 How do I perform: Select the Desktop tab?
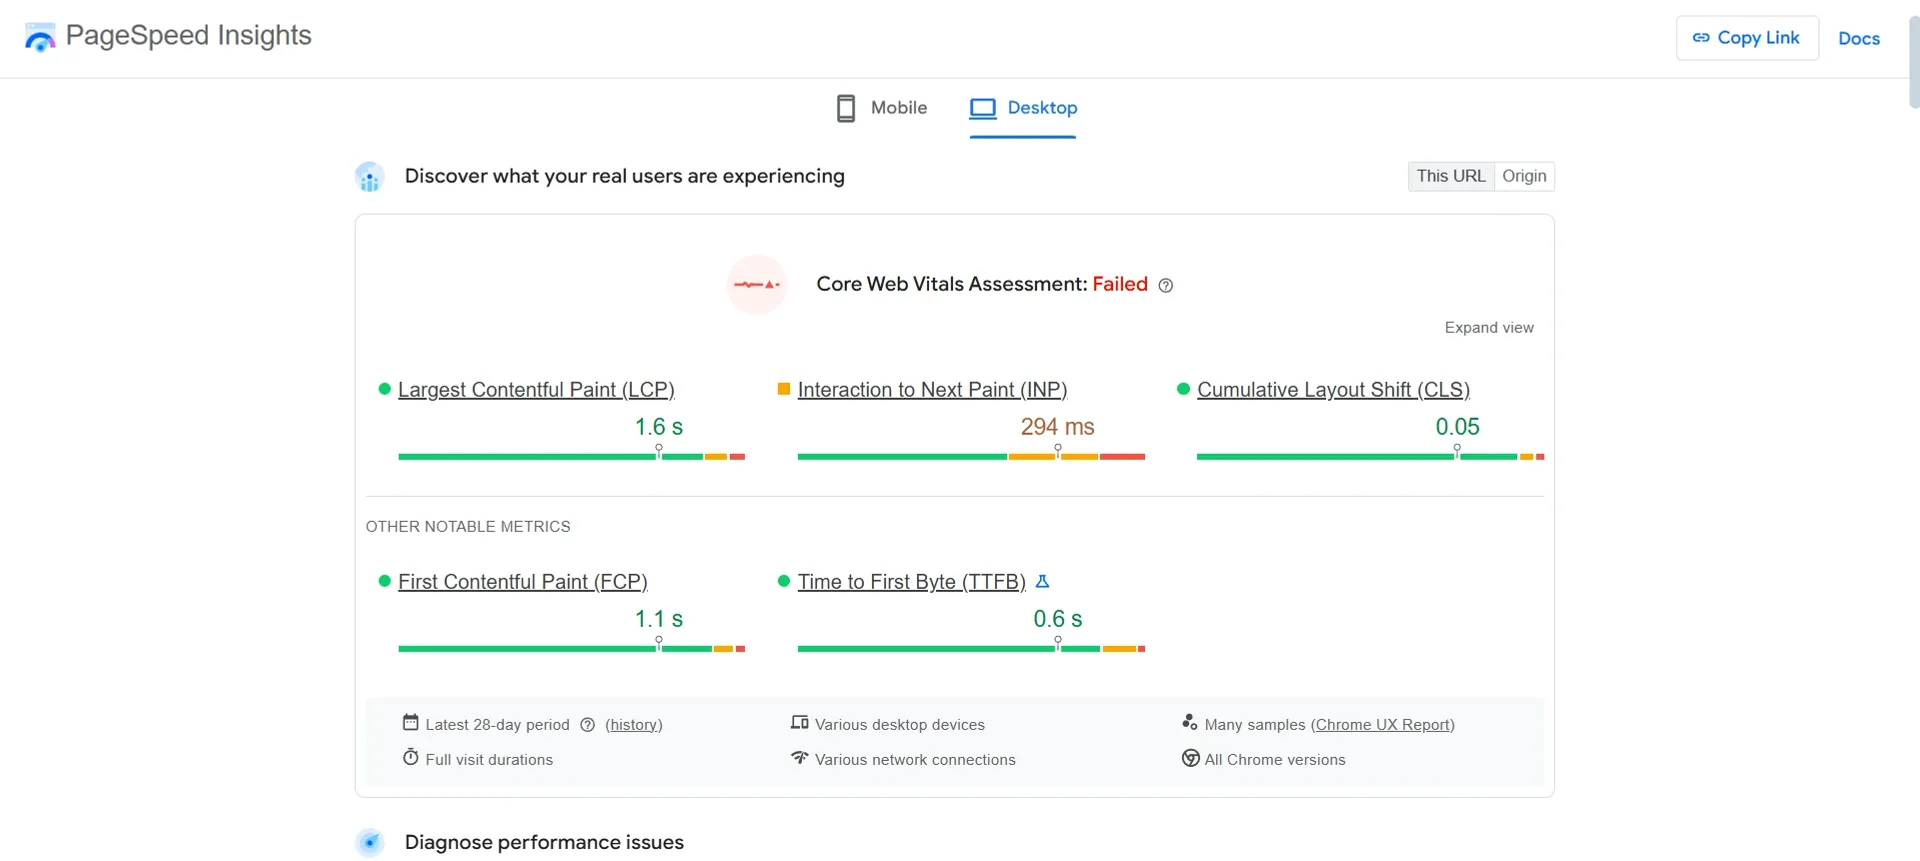click(x=1023, y=108)
